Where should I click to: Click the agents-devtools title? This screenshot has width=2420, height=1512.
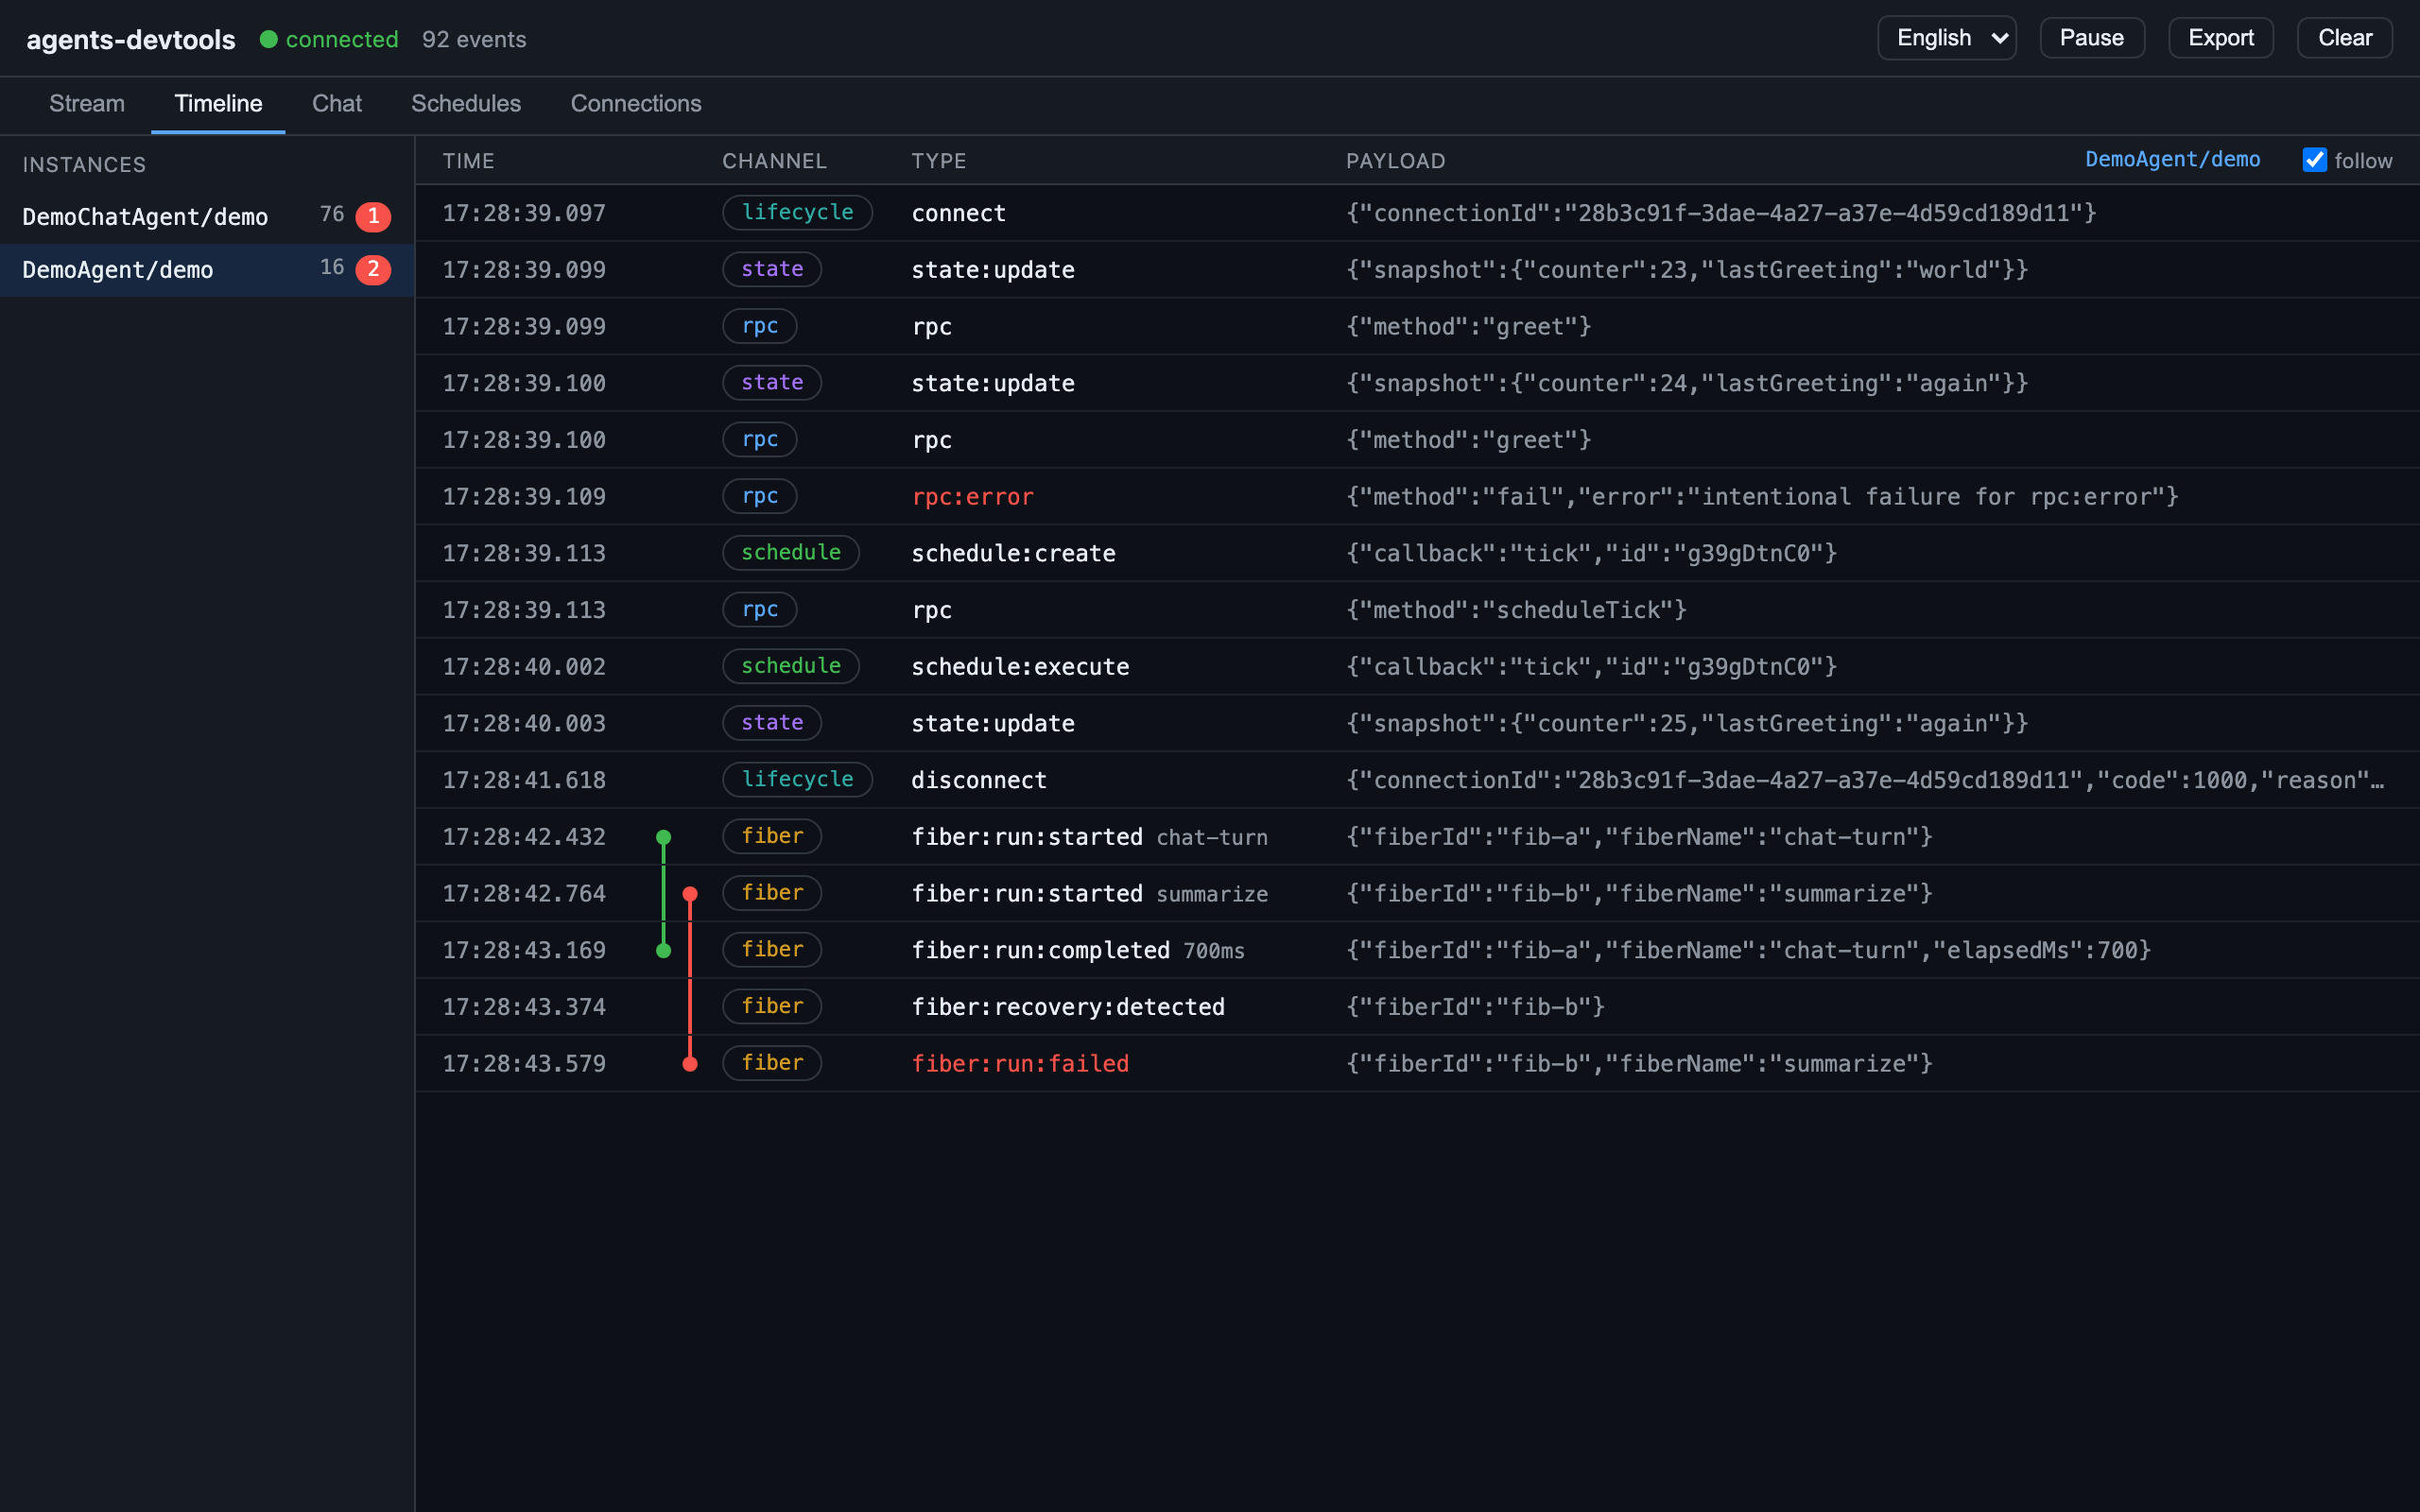131,39
